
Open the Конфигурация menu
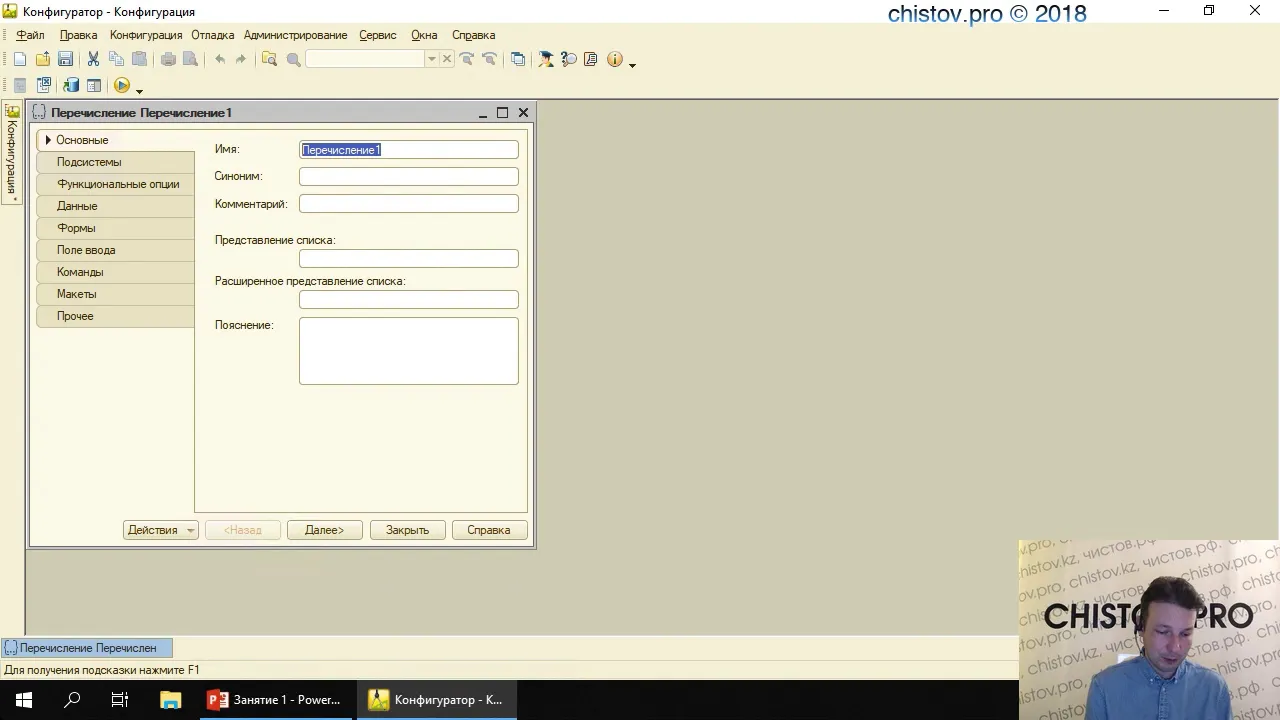point(146,35)
